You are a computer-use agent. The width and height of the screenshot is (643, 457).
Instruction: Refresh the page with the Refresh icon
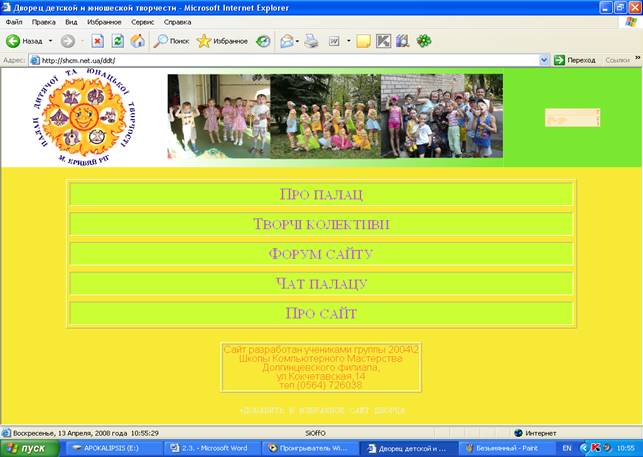[x=117, y=41]
